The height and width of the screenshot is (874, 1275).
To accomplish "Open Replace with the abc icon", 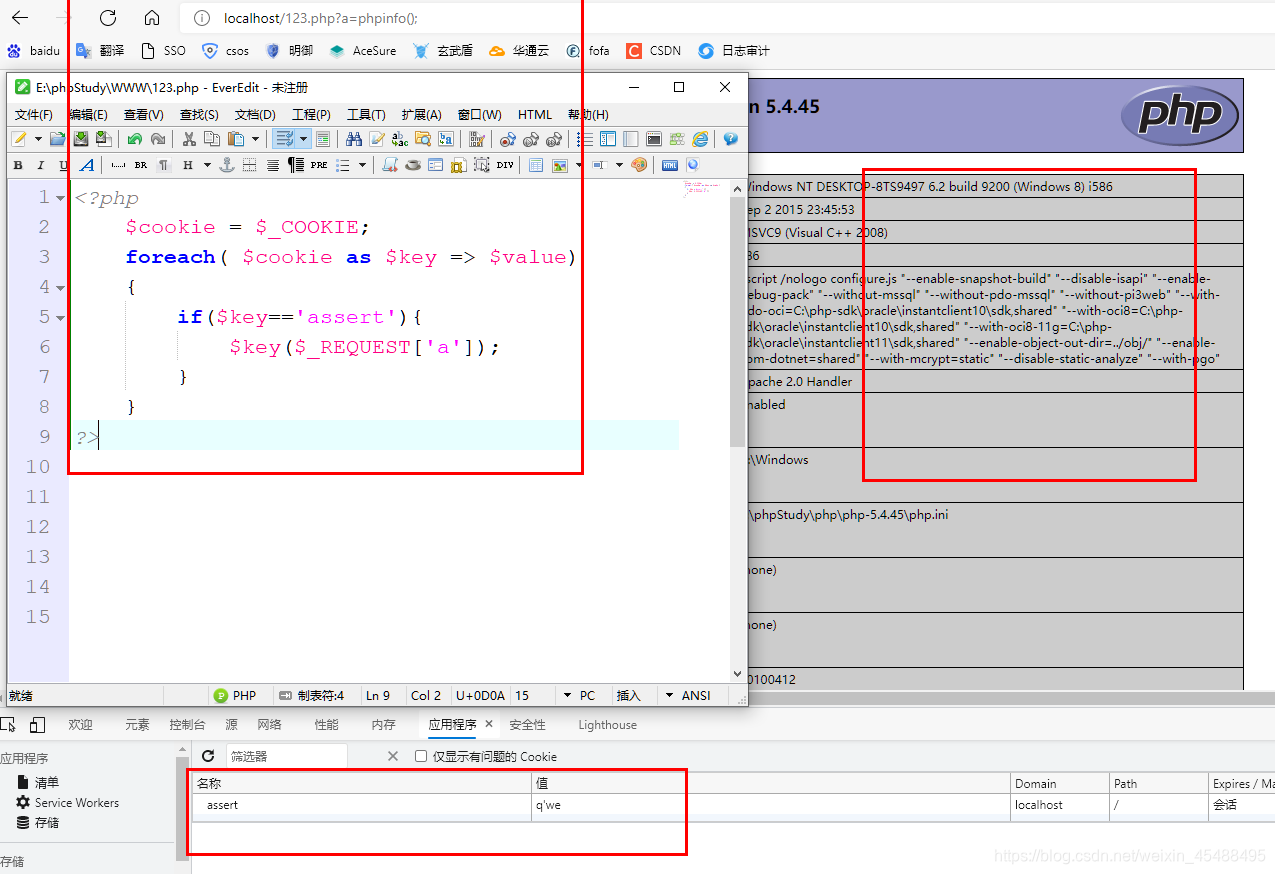I will pyautogui.click(x=400, y=139).
